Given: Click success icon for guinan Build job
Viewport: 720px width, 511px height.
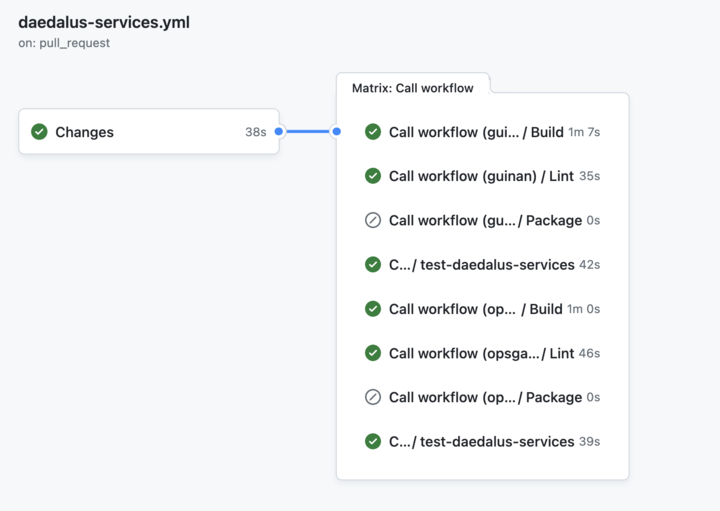Looking at the screenshot, I should (x=373, y=132).
